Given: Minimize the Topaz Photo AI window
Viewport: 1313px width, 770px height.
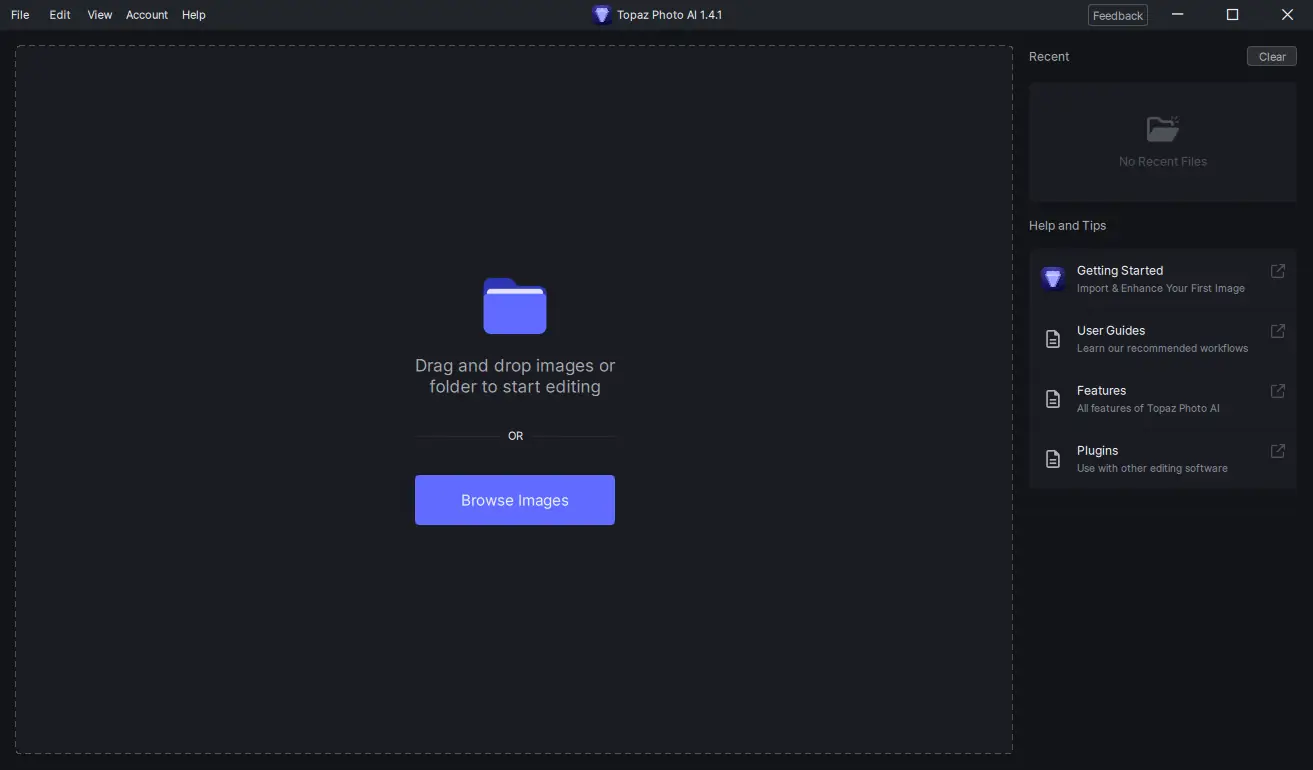Looking at the screenshot, I should coord(1177,15).
